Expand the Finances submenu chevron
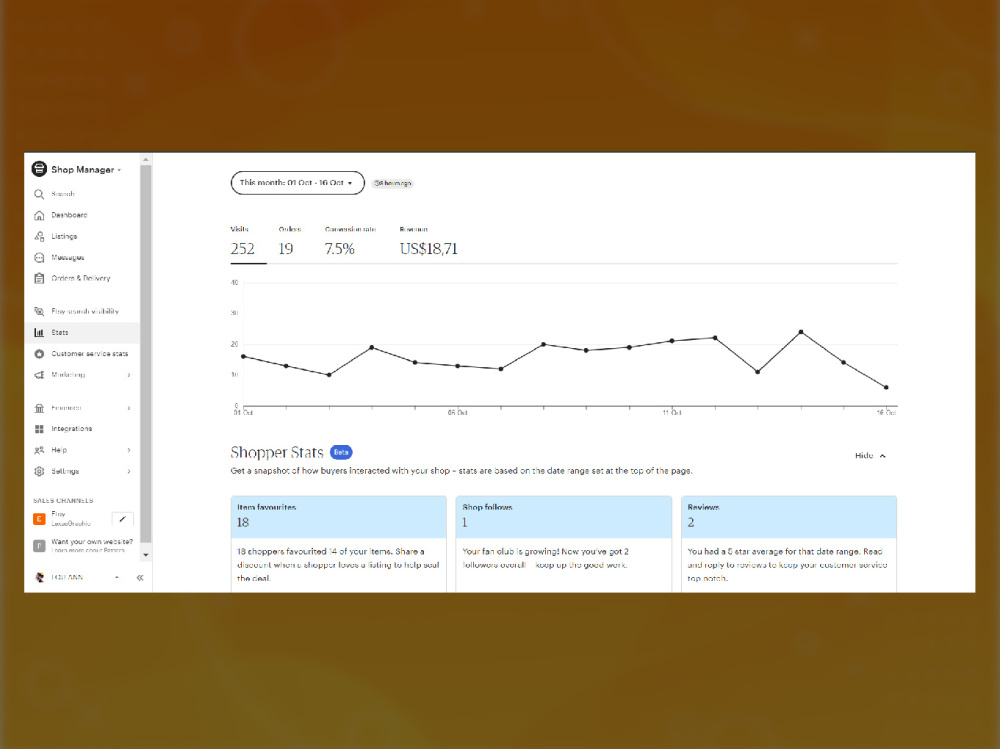Viewport: 1000px width, 749px height. [x=129, y=408]
